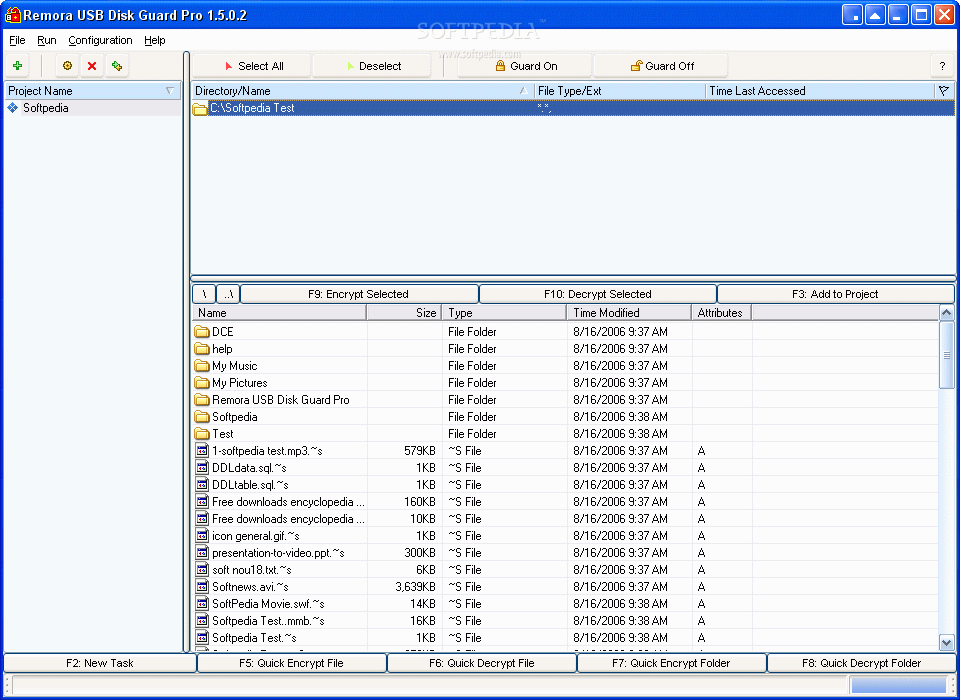Click the progress bar in the status bar

coord(899,685)
